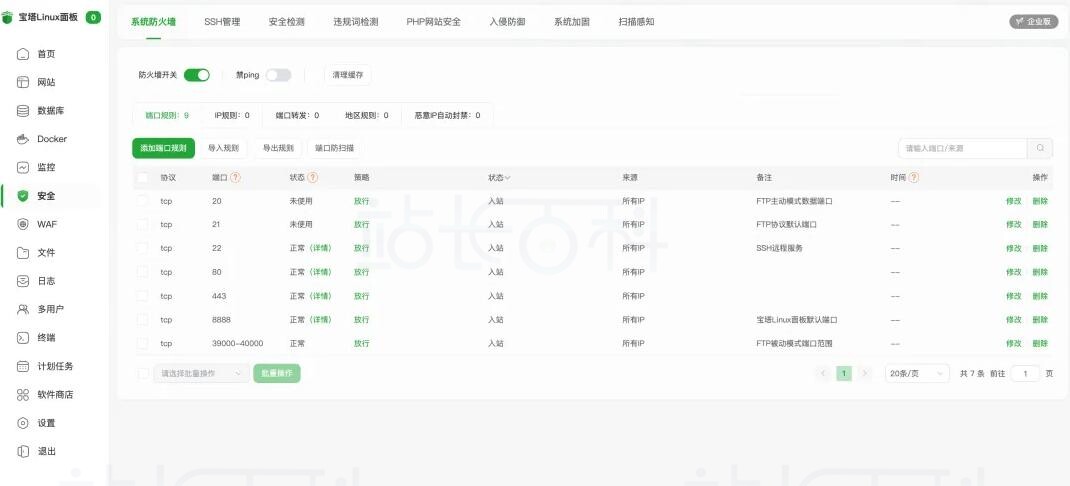Open the WAF icon in the sidebar

pyautogui.click(x=23, y=224)
